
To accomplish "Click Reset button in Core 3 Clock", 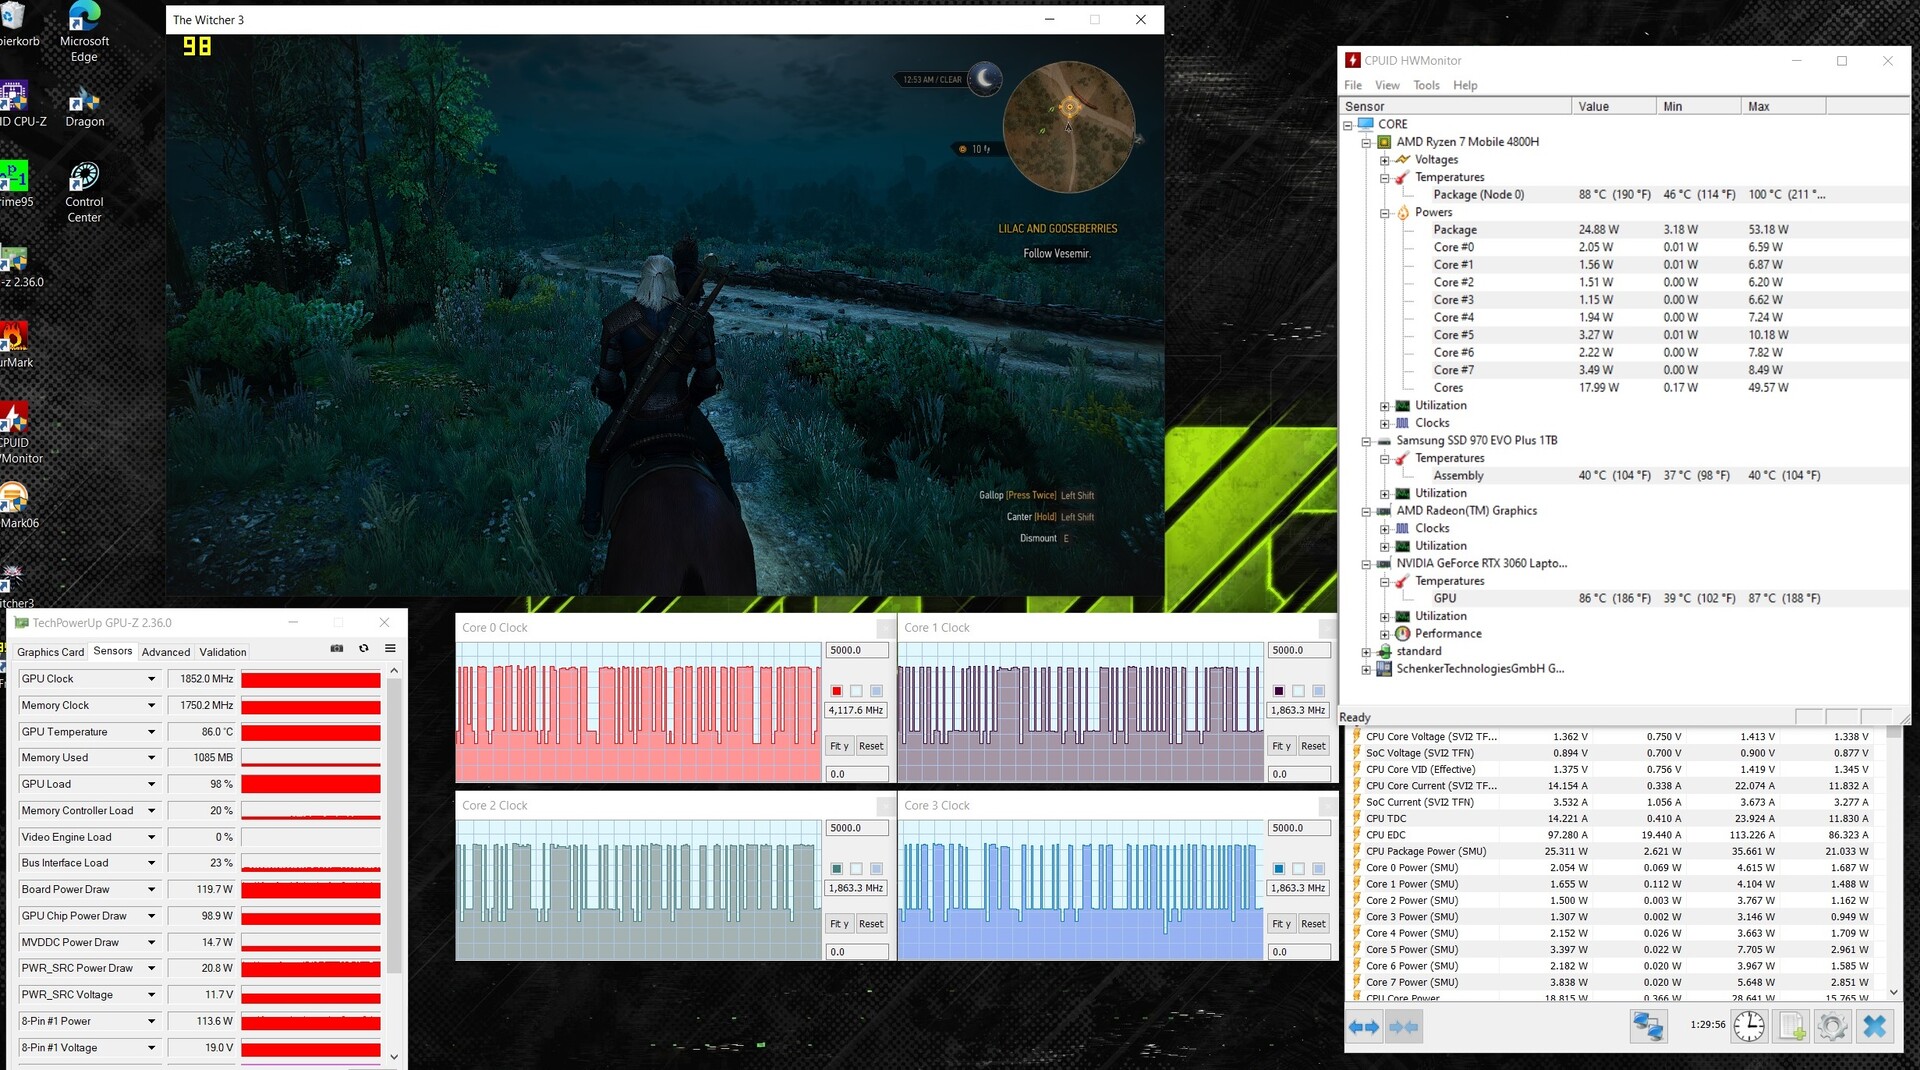I will point(1313,924).
